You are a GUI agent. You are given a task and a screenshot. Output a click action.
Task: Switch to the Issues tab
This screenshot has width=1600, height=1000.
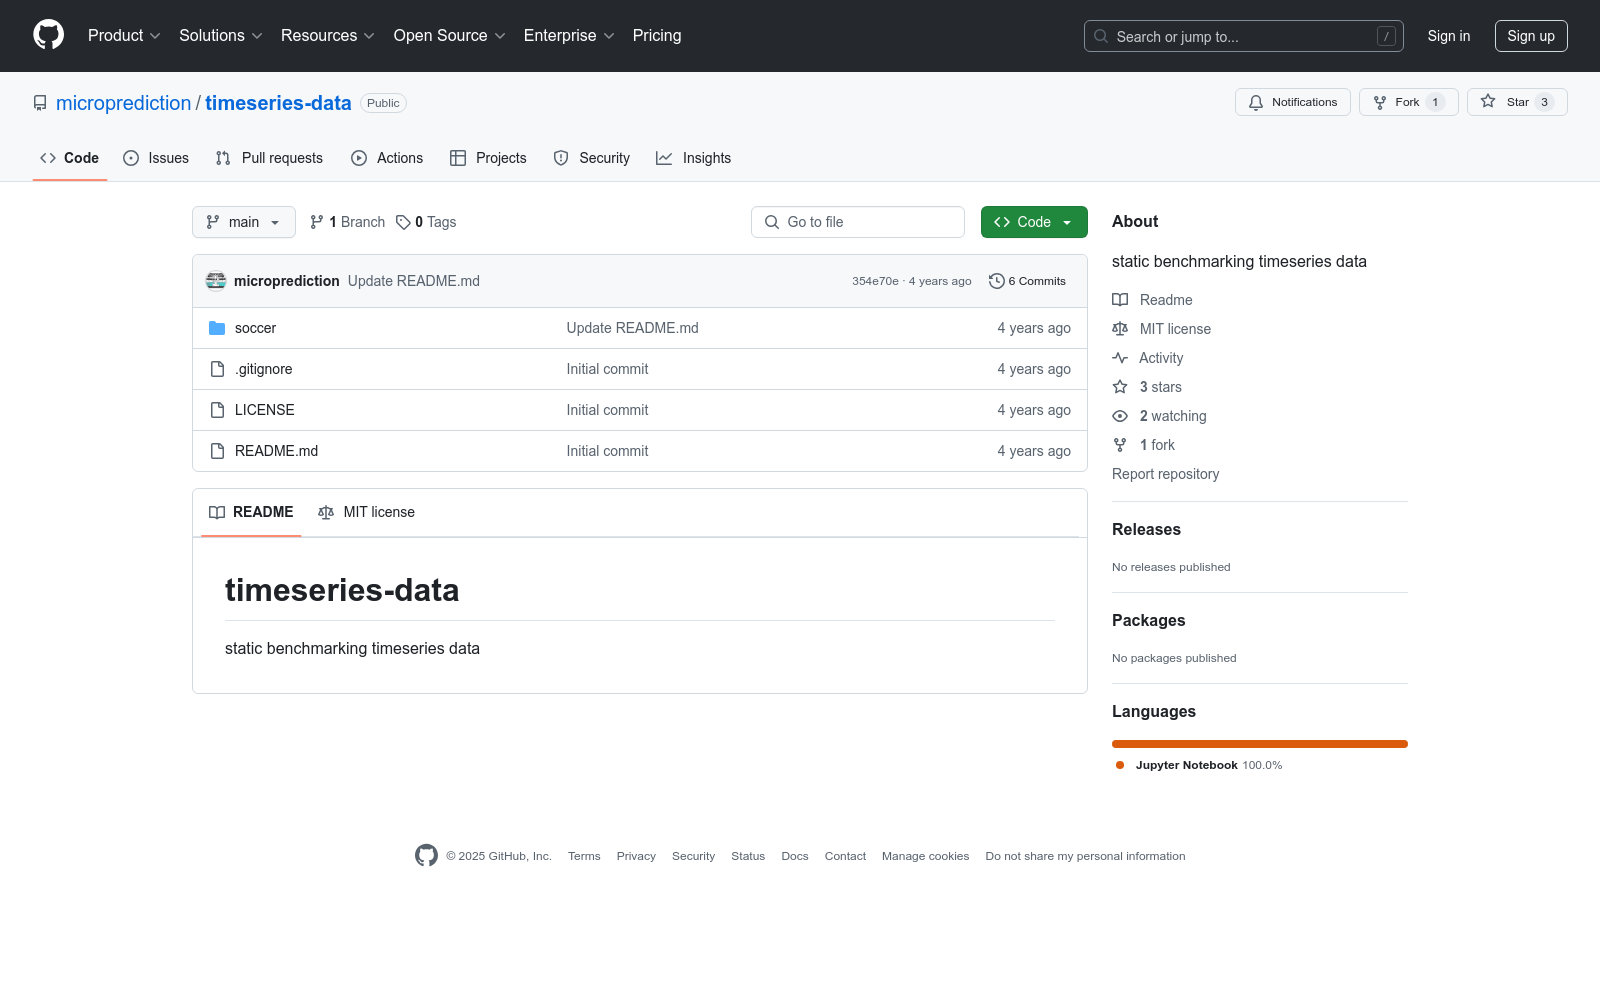click(x=156, y=158)
